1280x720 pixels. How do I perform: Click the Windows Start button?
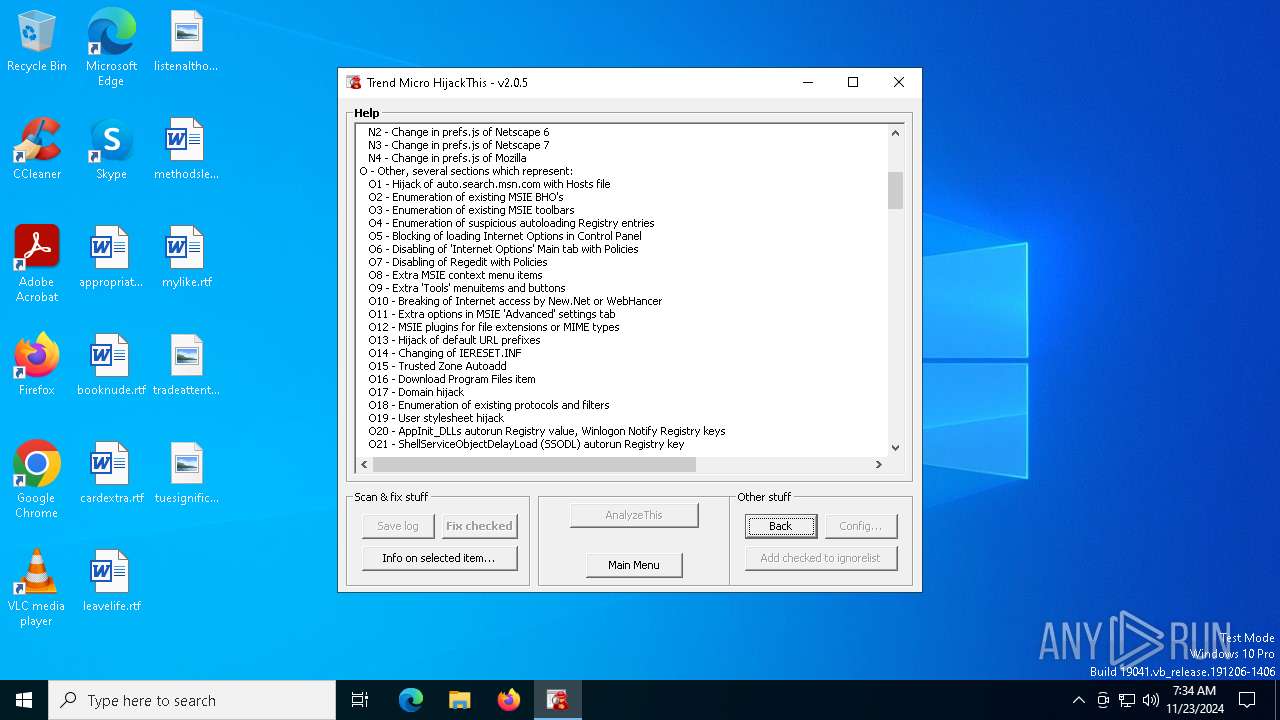click(x=24, y=700)
